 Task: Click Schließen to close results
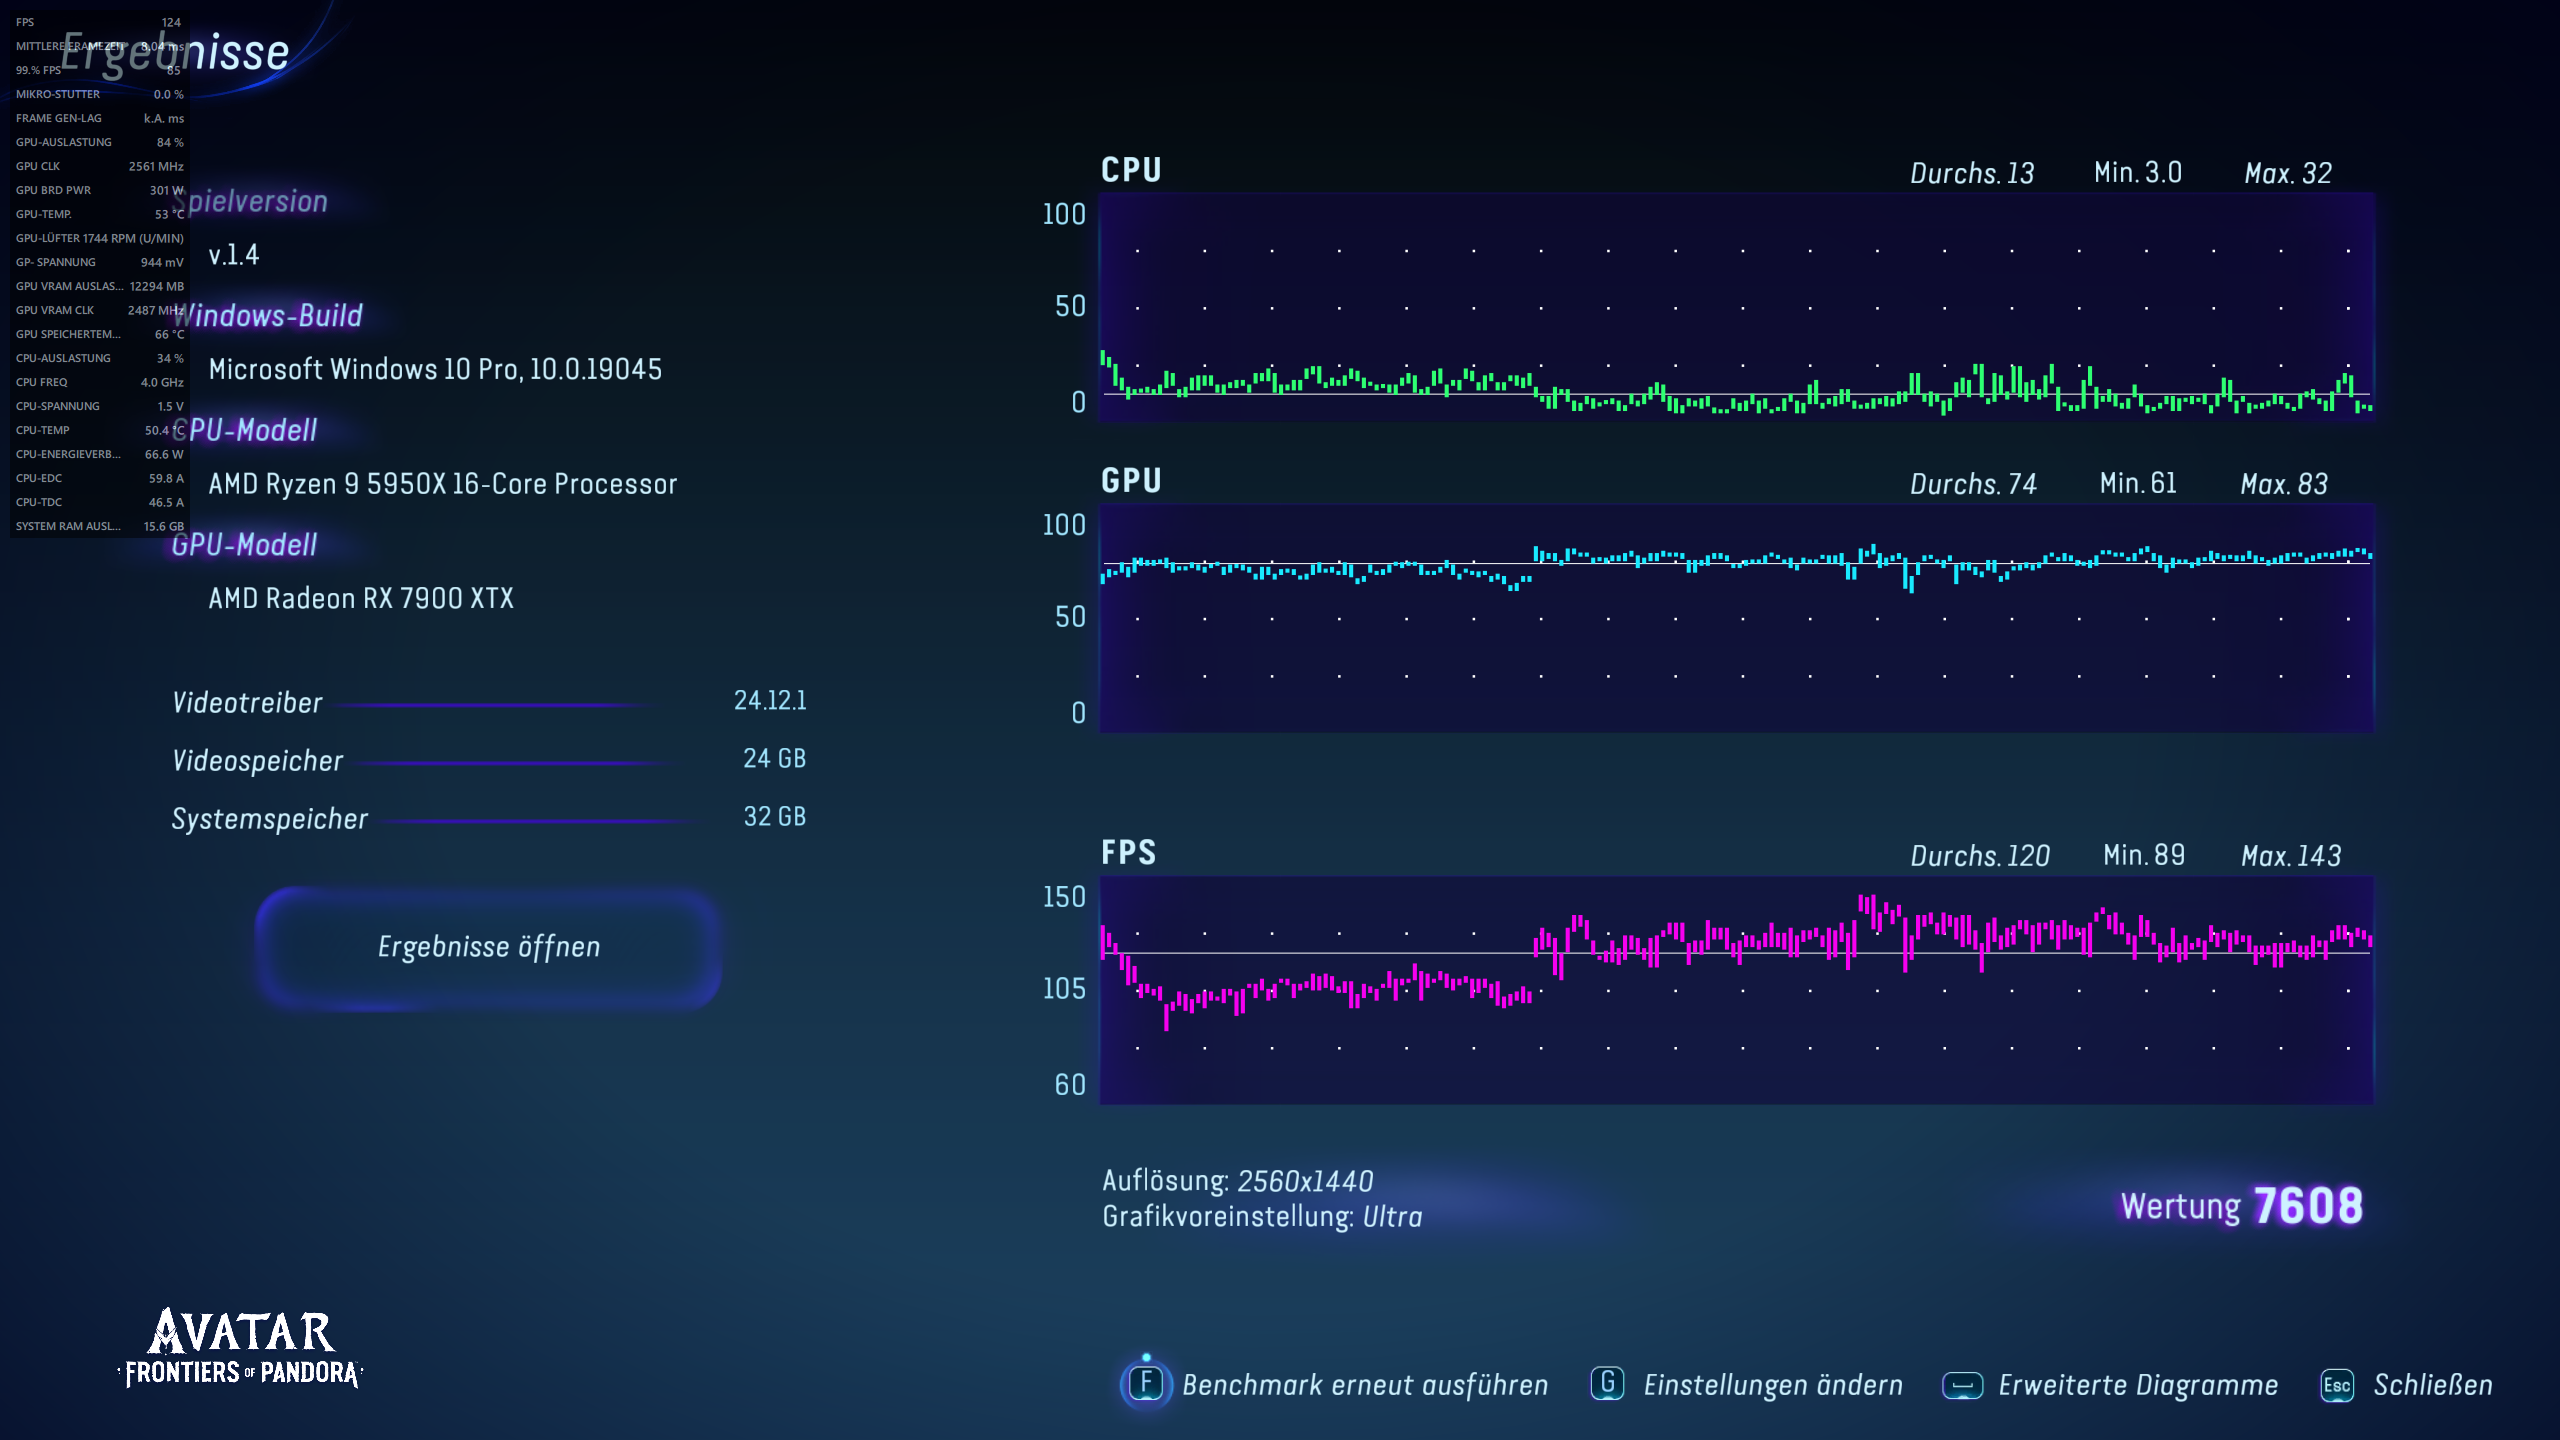click(2432, 1385)
